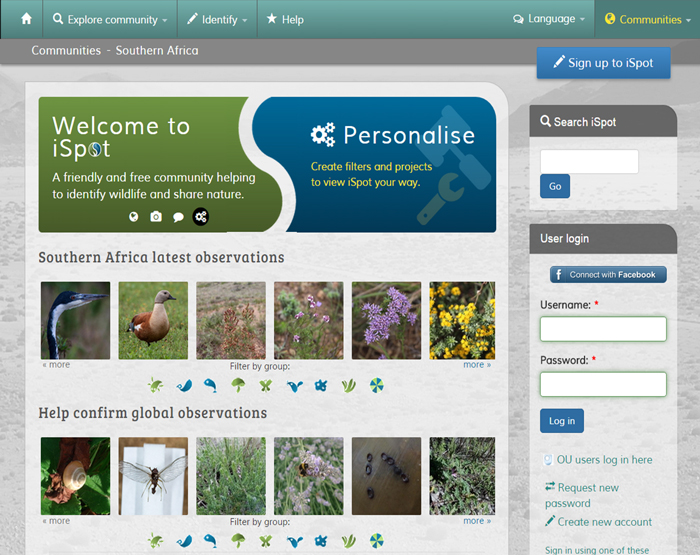The height and width of the screenshot is (555, 700).
Task: Focus the Password input field
Action: click(603, 384)
